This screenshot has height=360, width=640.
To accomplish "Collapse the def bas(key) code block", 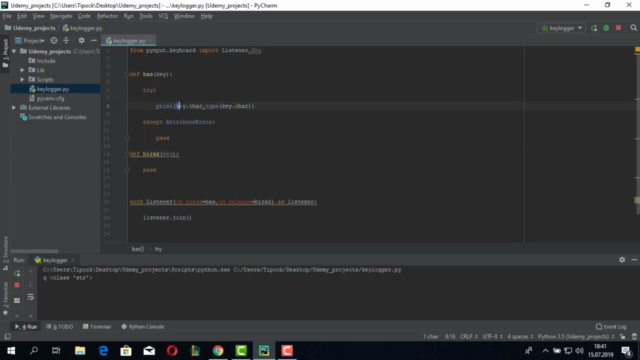I will point(127,74).
